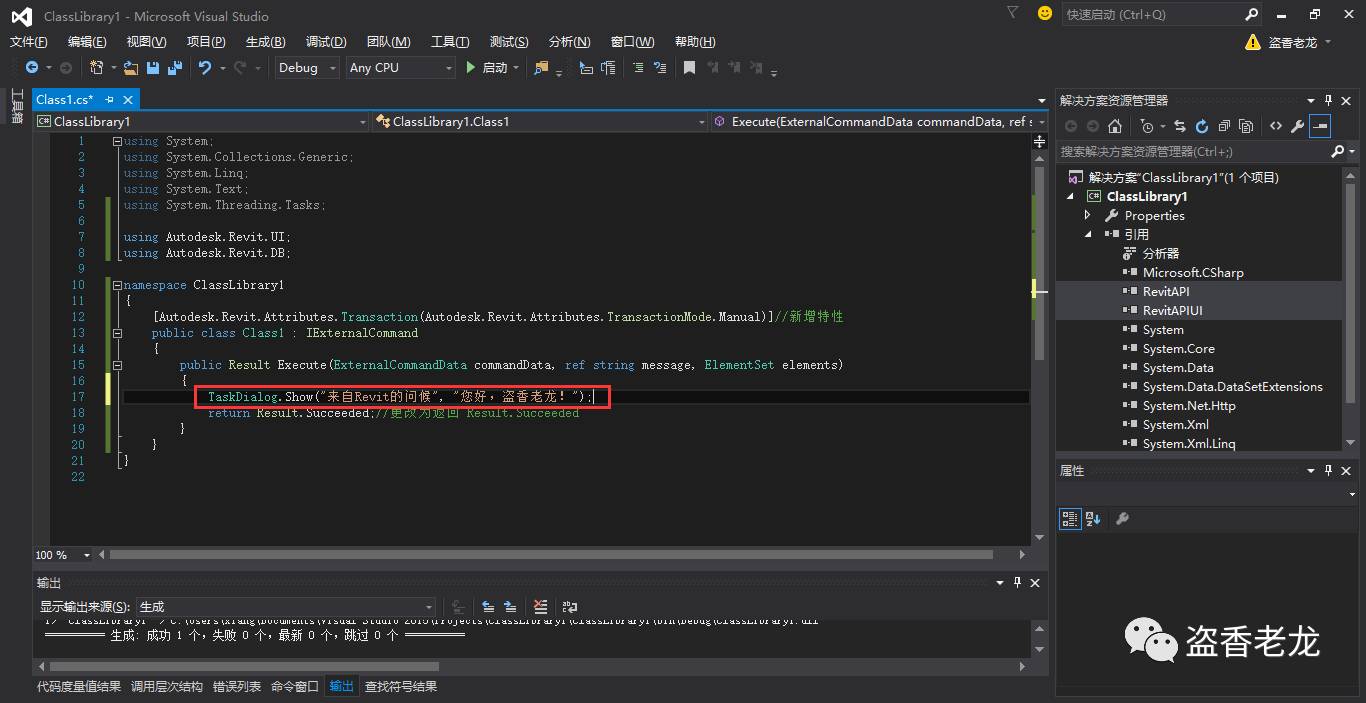
Task: Switch to the 错误列表 tab
Action: pos(237,686)
